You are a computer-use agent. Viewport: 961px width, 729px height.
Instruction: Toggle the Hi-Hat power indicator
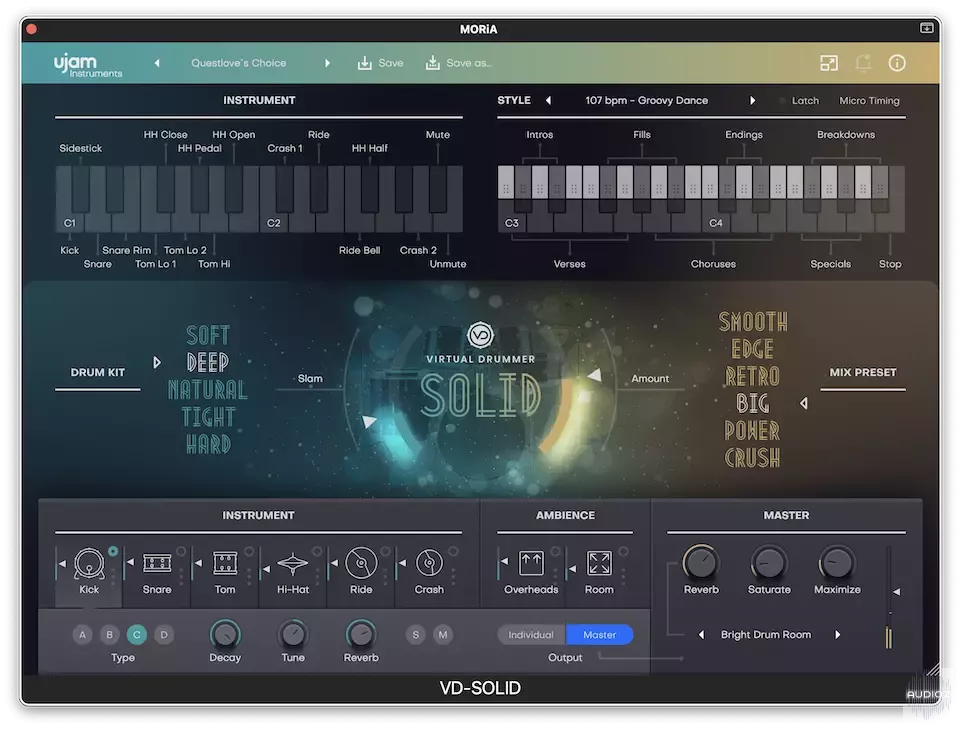[x=317, y=551]
